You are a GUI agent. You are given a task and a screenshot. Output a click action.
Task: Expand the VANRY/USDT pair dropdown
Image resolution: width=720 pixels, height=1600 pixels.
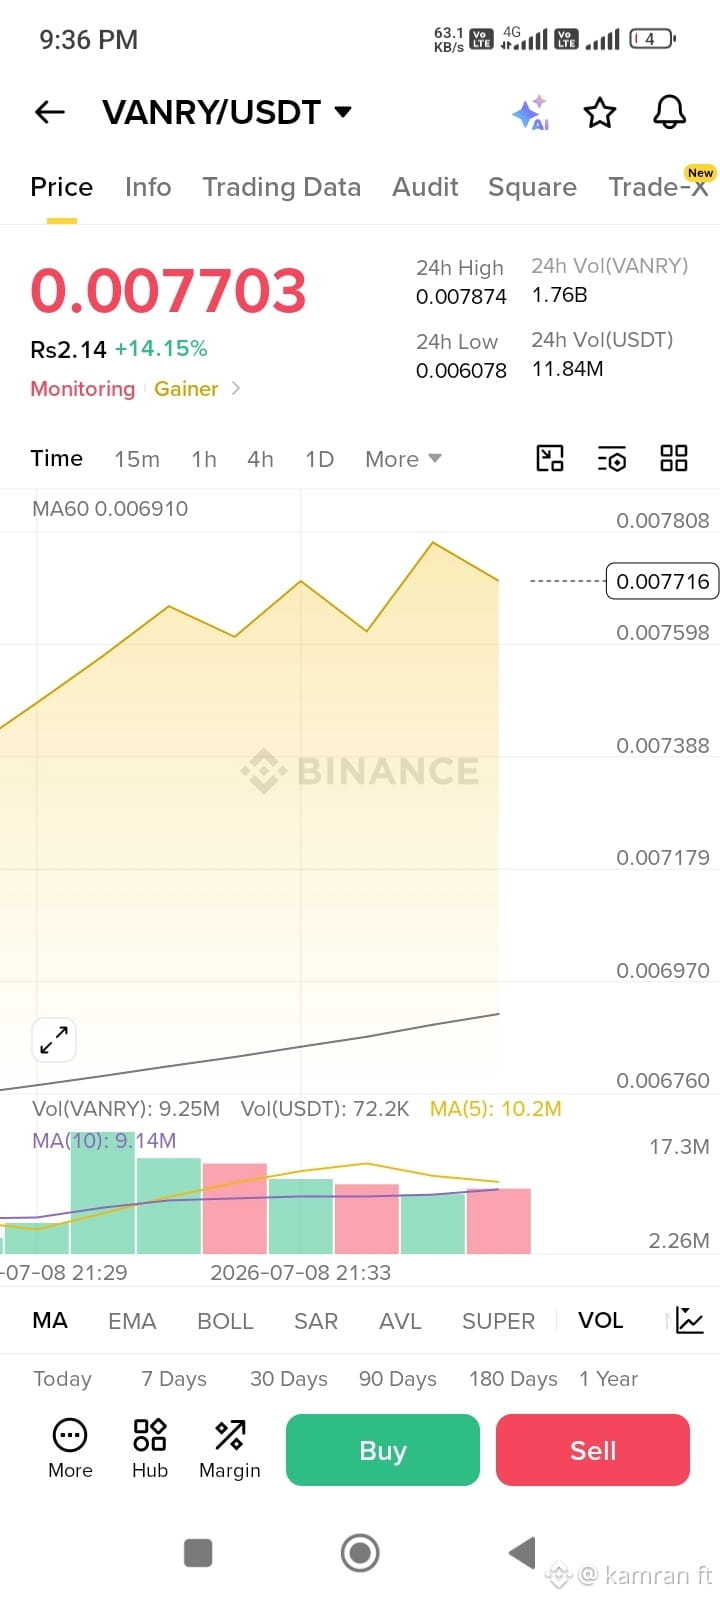(x=343, y=111)
